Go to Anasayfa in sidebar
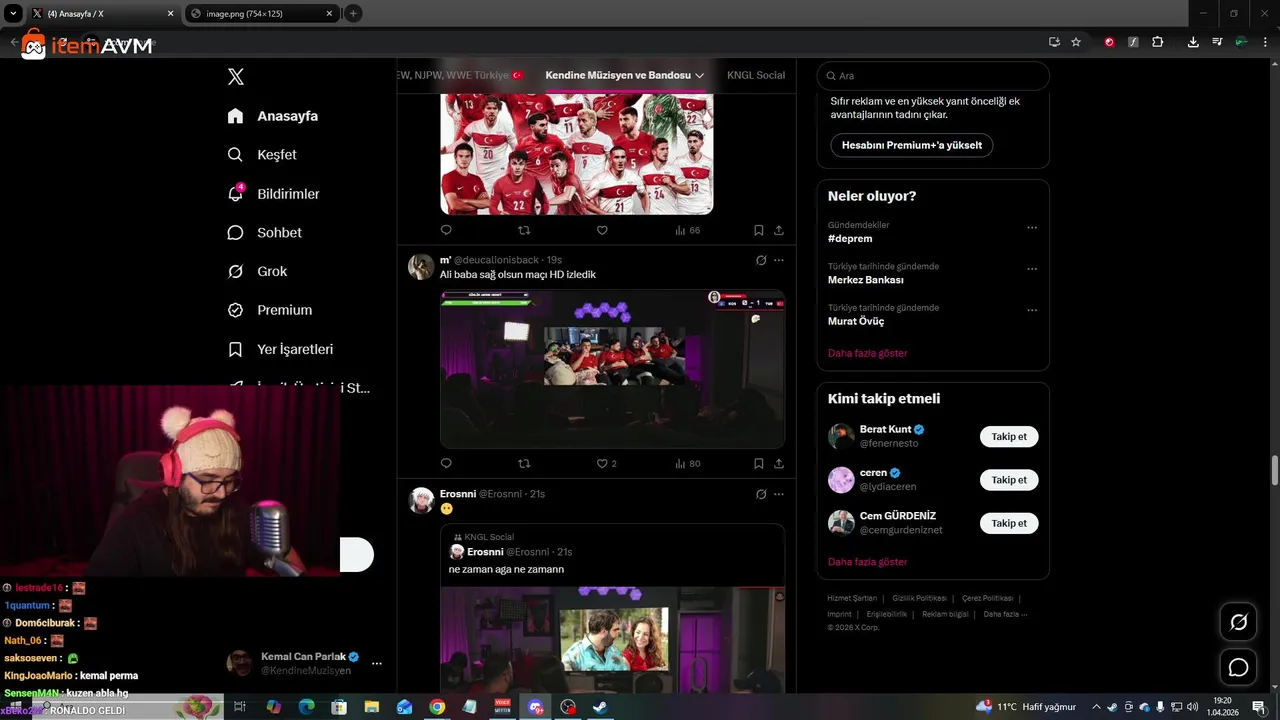1280x720 pixels. point(273,116)
